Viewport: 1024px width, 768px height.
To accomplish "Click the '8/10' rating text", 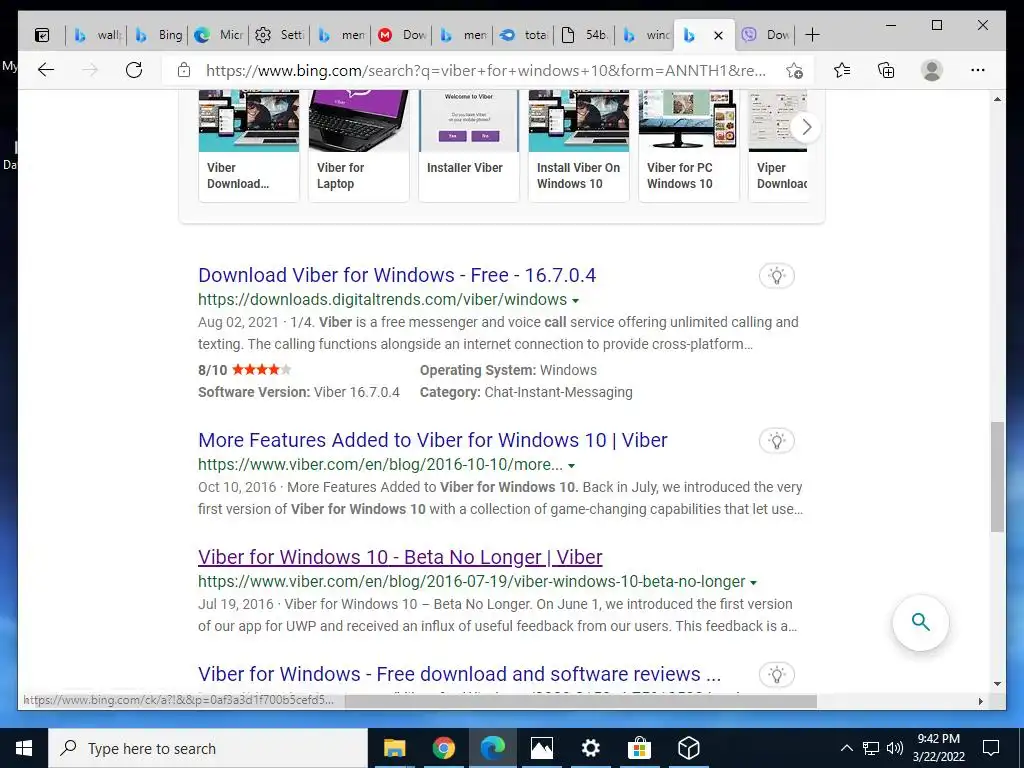I will pyautogui.click(x=212, y=370).
